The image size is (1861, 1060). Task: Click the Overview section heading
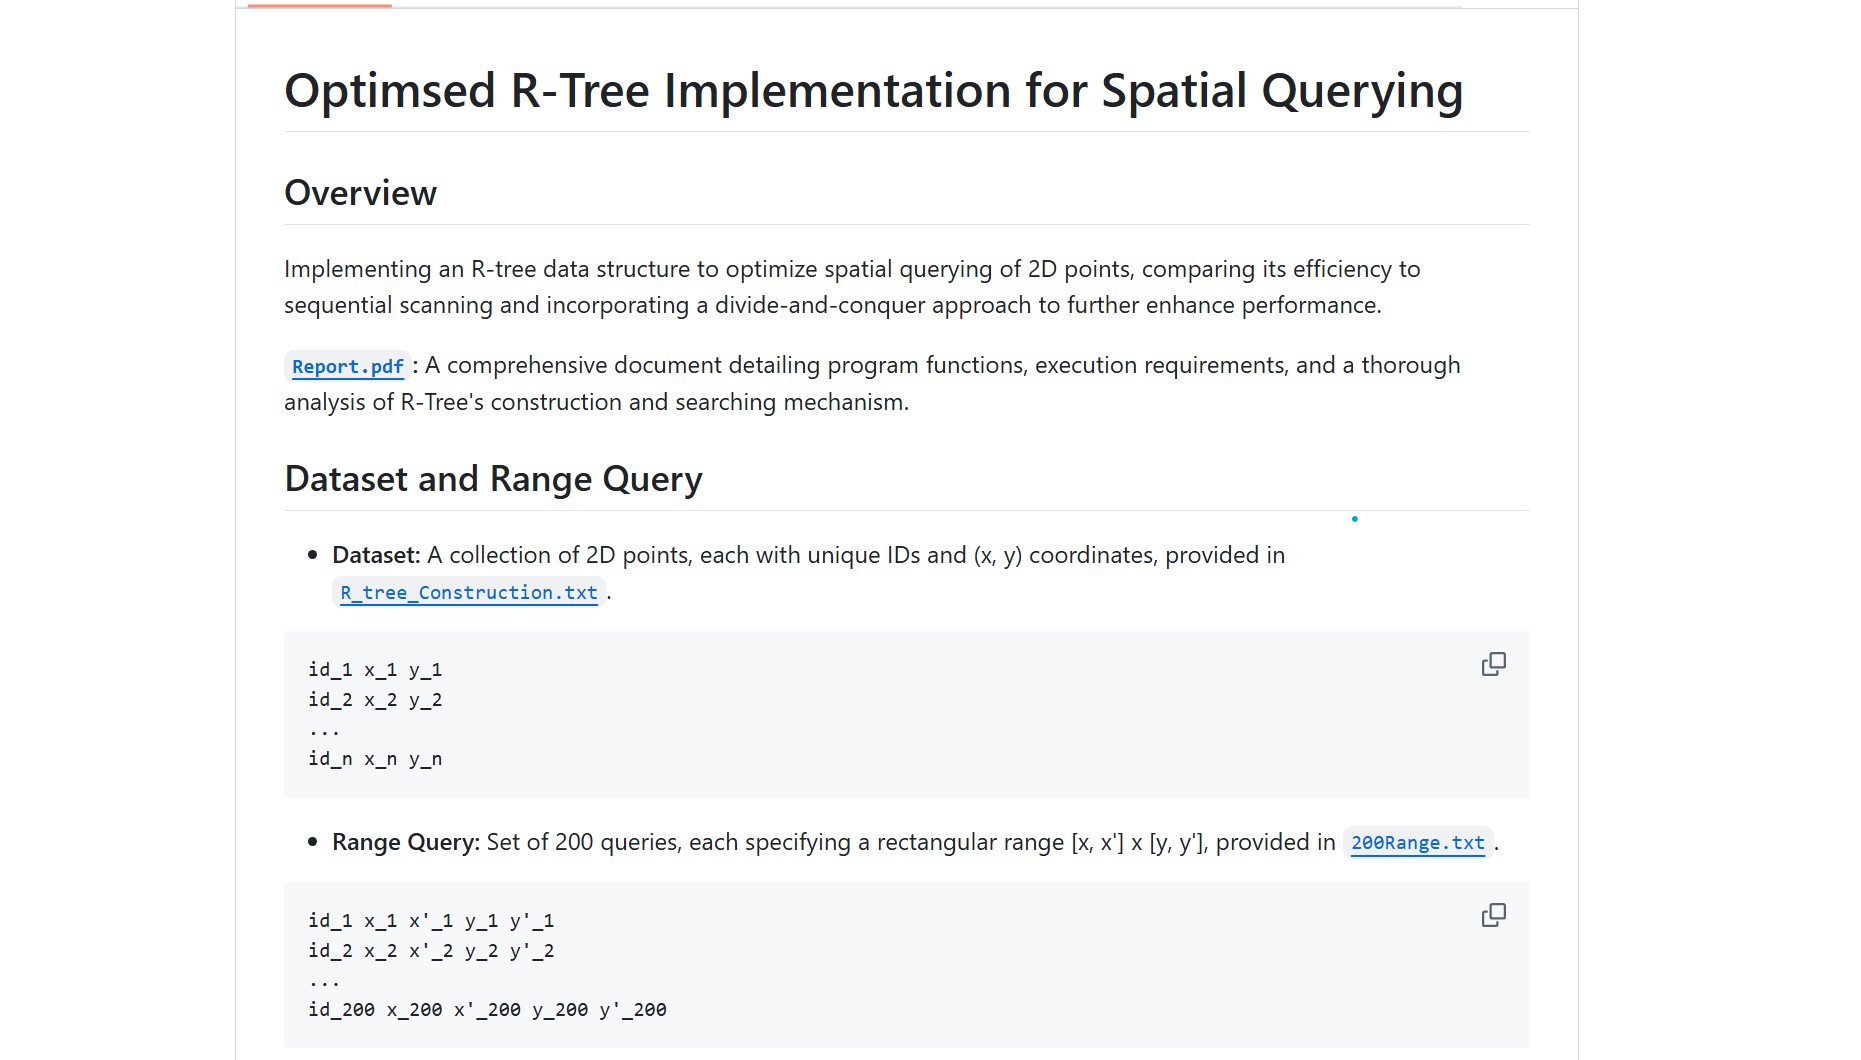(x=360, y=193)
